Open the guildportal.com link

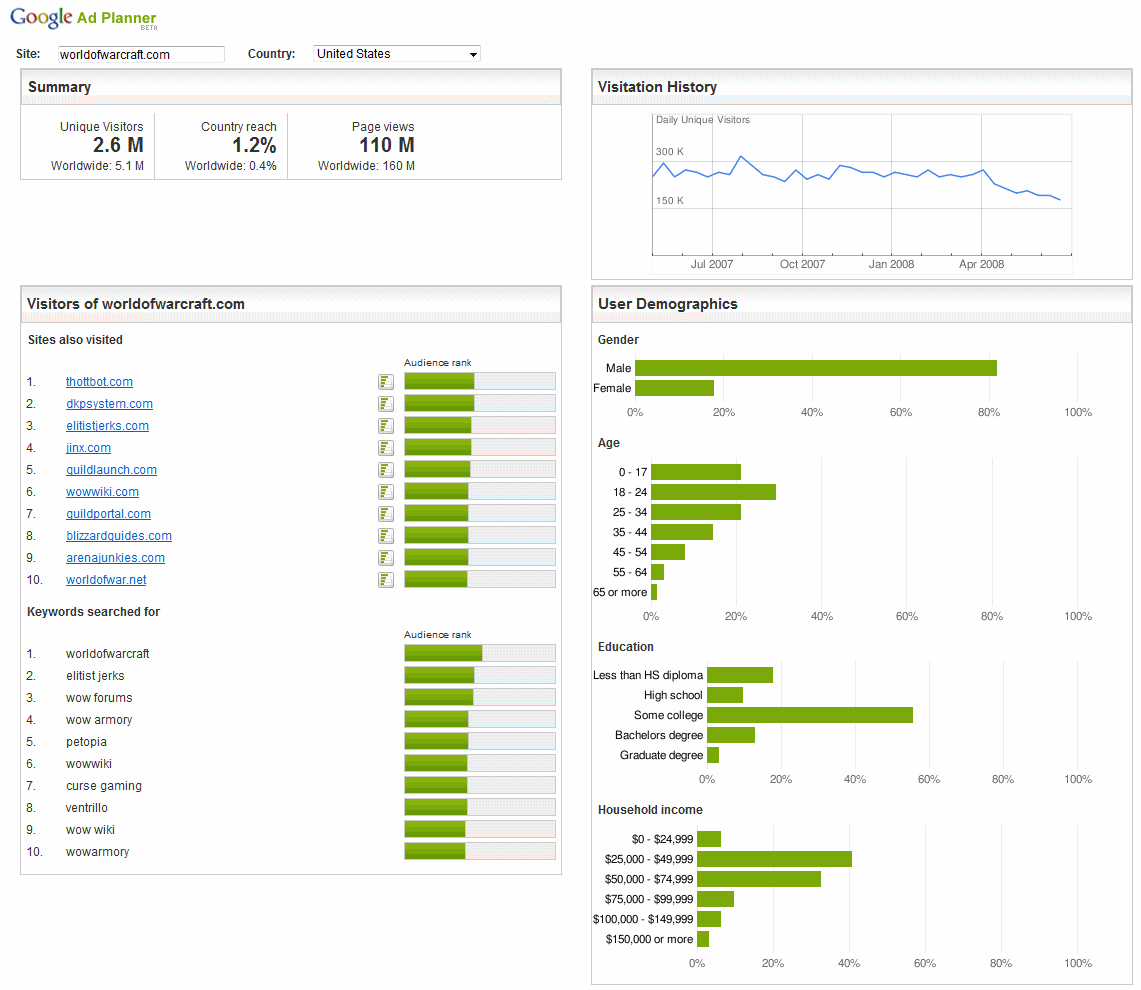pyautogui.click(x=108, y=514)
